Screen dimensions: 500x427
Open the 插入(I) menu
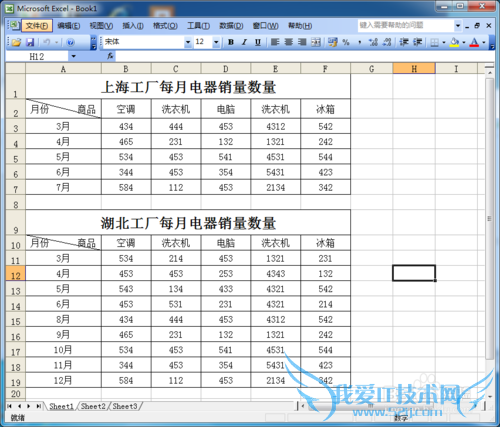pos(133,25)
